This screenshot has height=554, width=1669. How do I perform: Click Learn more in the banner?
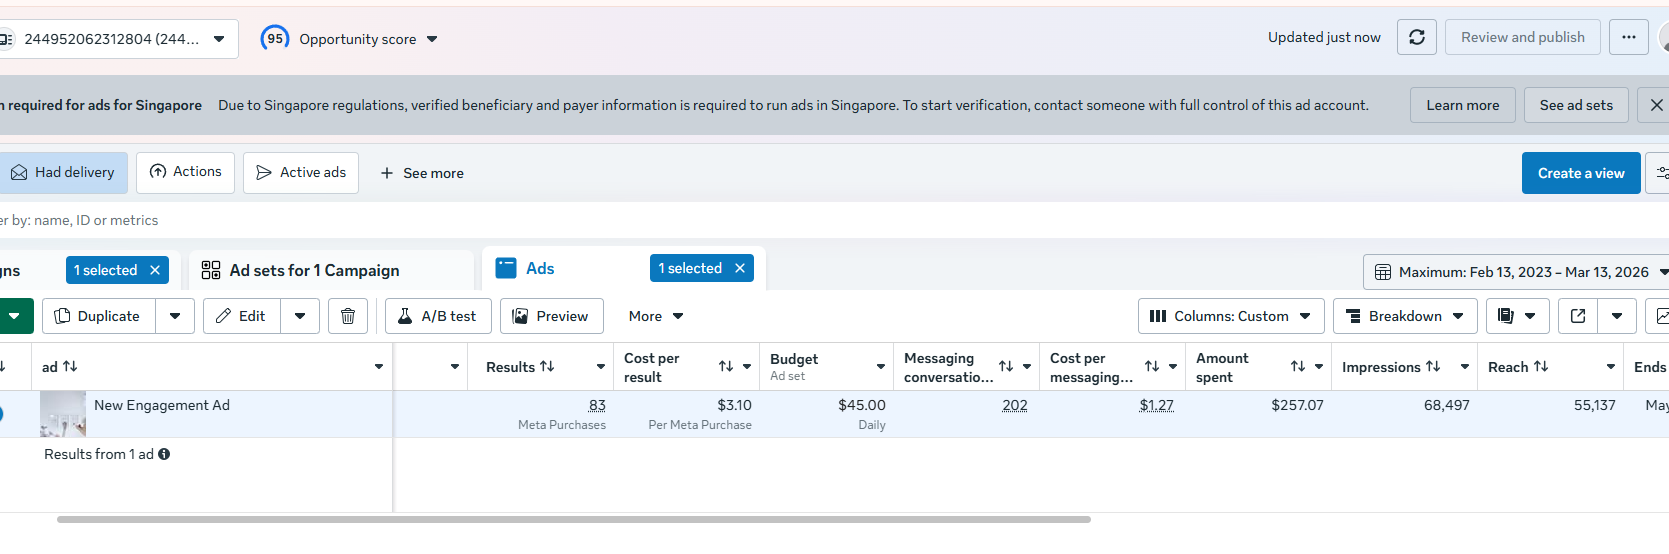(x=1462, y=105)
